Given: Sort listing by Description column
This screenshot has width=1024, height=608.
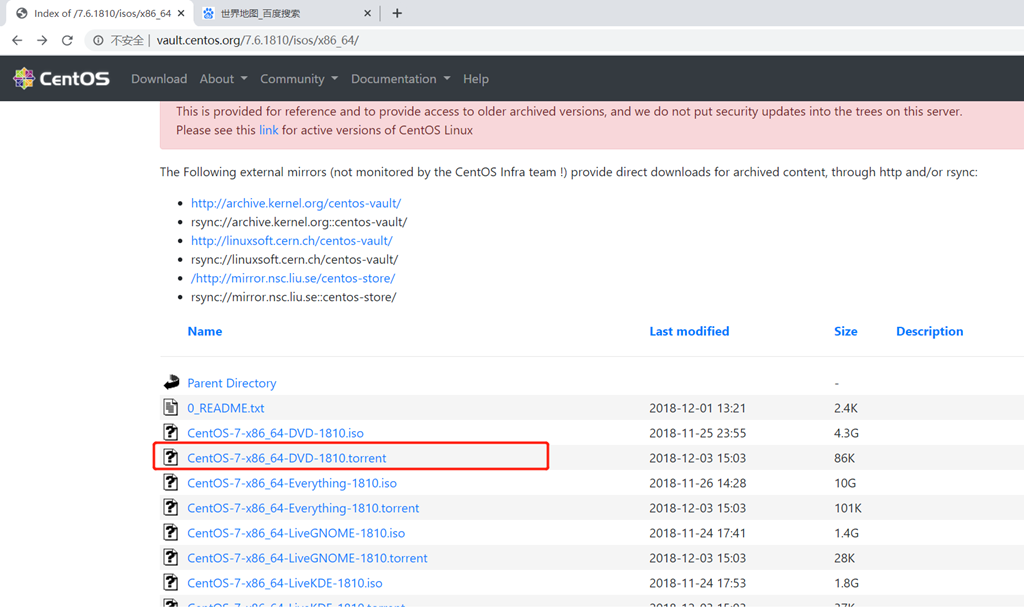Looking at the screenshot, I should point(929,331).
